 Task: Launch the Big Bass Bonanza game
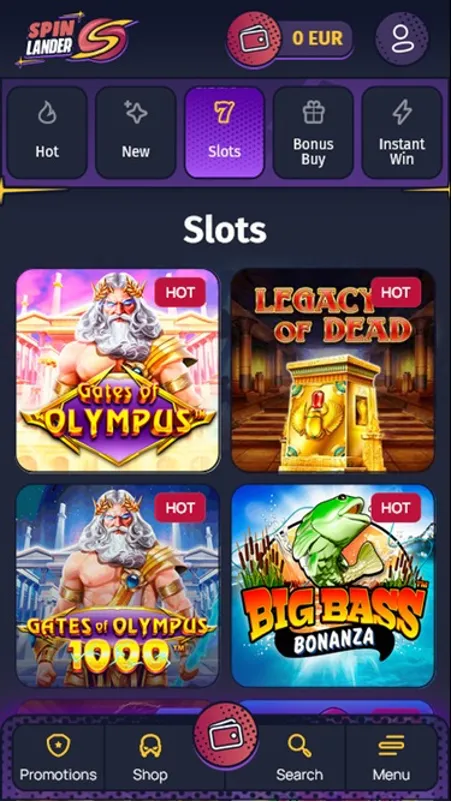point(333,586)
